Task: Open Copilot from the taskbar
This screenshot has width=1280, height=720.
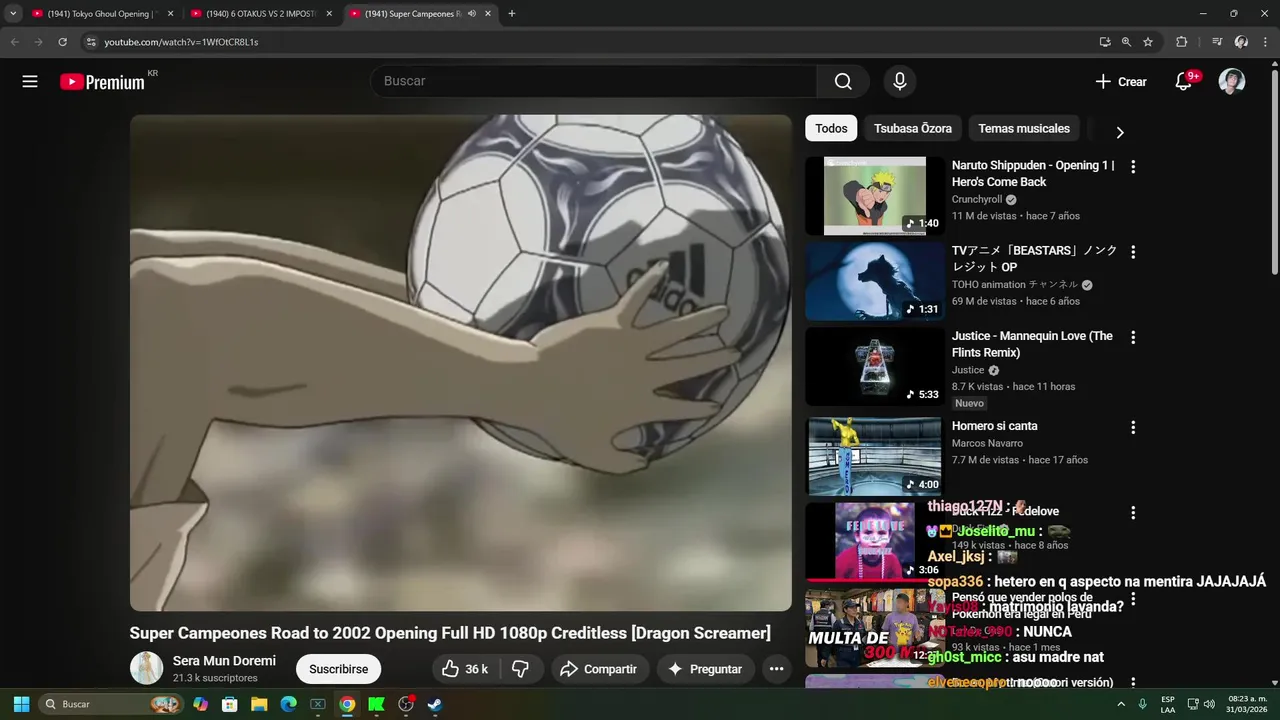Action: pyautogui.click(x=201, y=704)
